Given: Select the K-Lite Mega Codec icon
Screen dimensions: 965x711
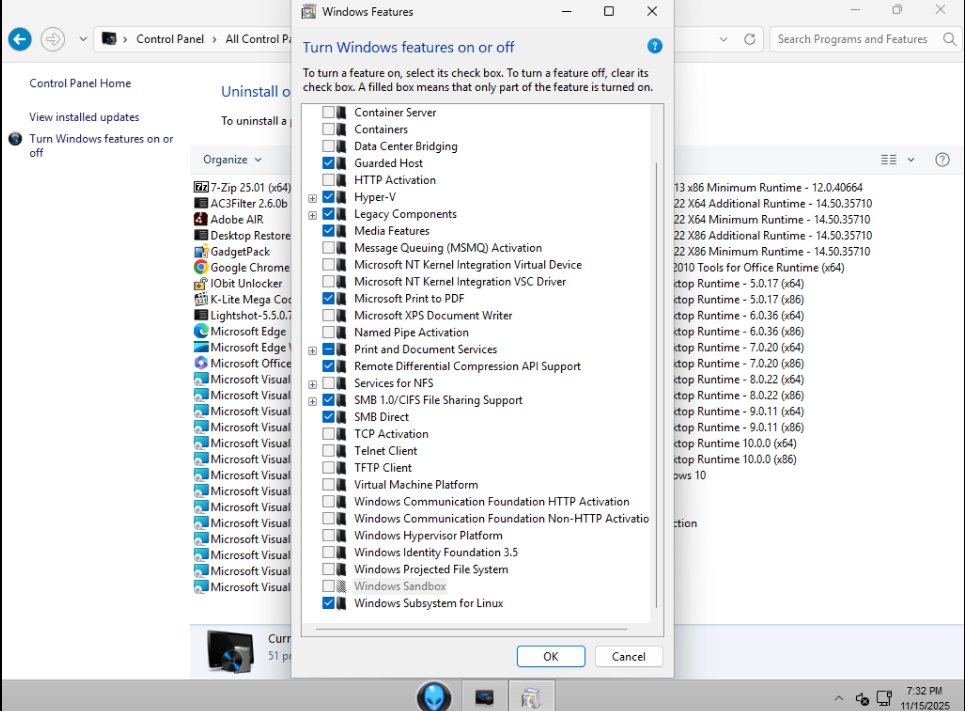Looking at the screenshot, I should pyautogui.click(x=201, y=299).
